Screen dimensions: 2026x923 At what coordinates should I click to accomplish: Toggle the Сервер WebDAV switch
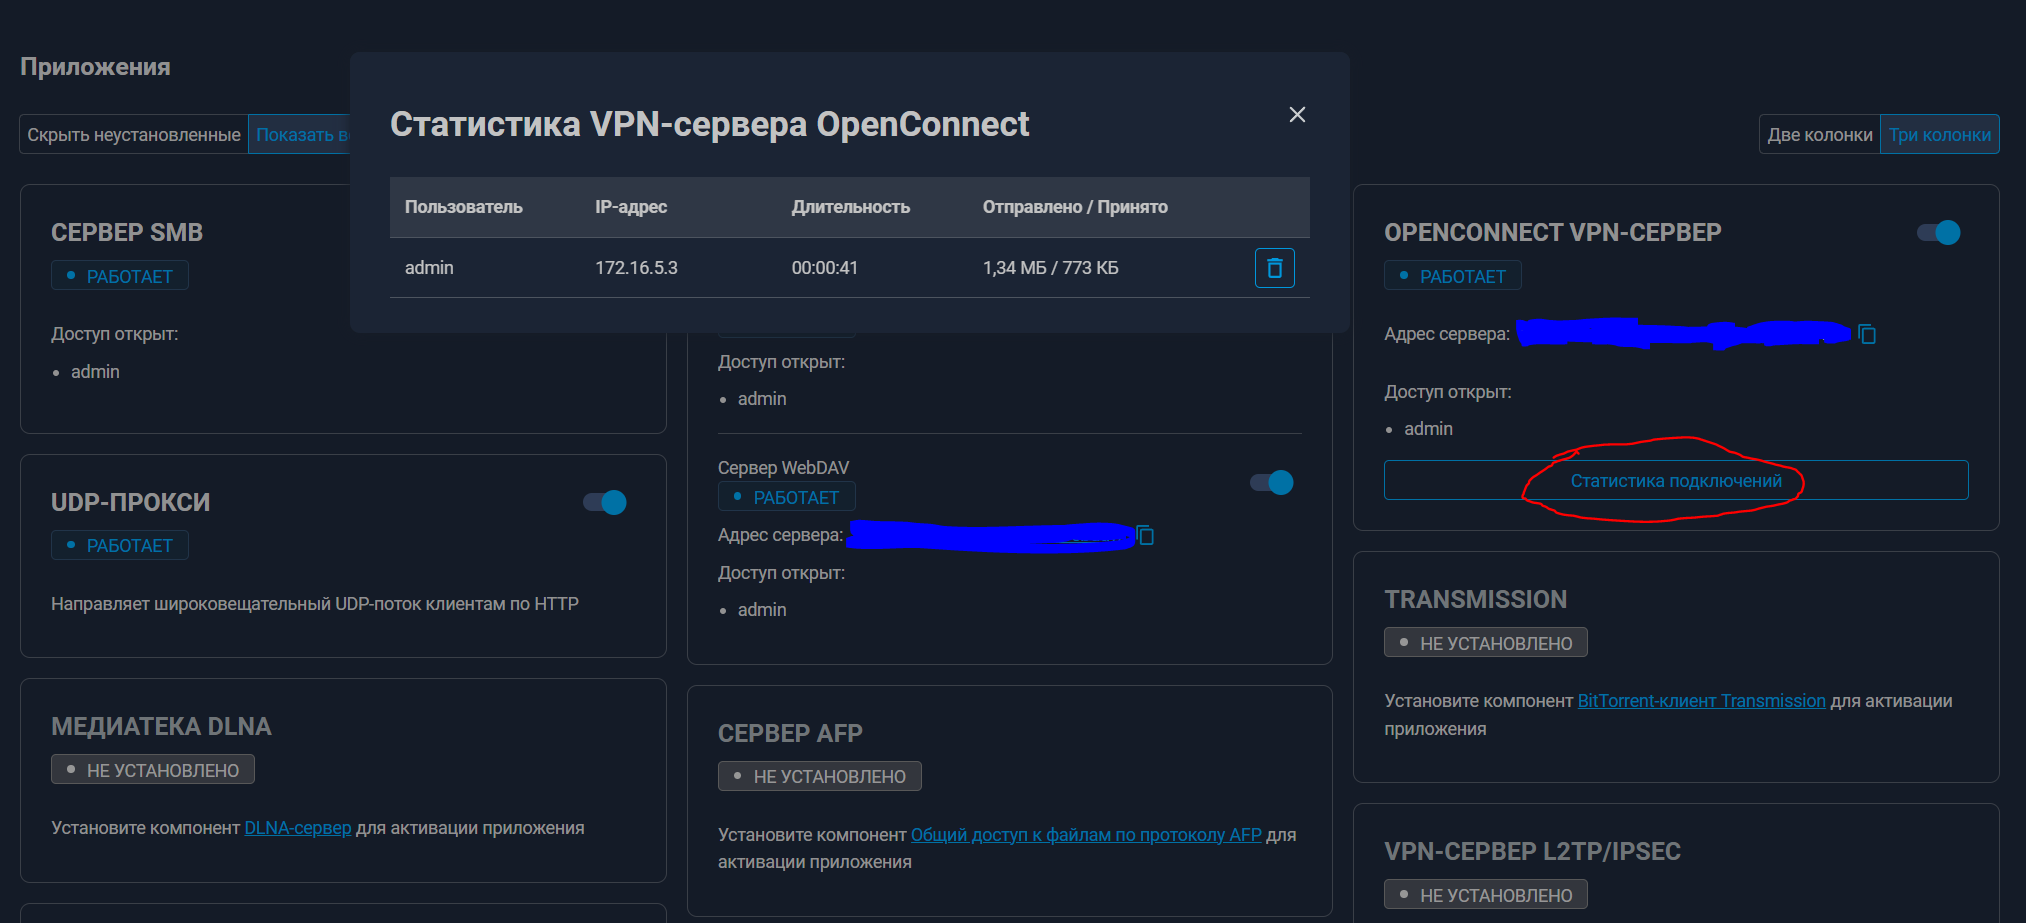1271,483
